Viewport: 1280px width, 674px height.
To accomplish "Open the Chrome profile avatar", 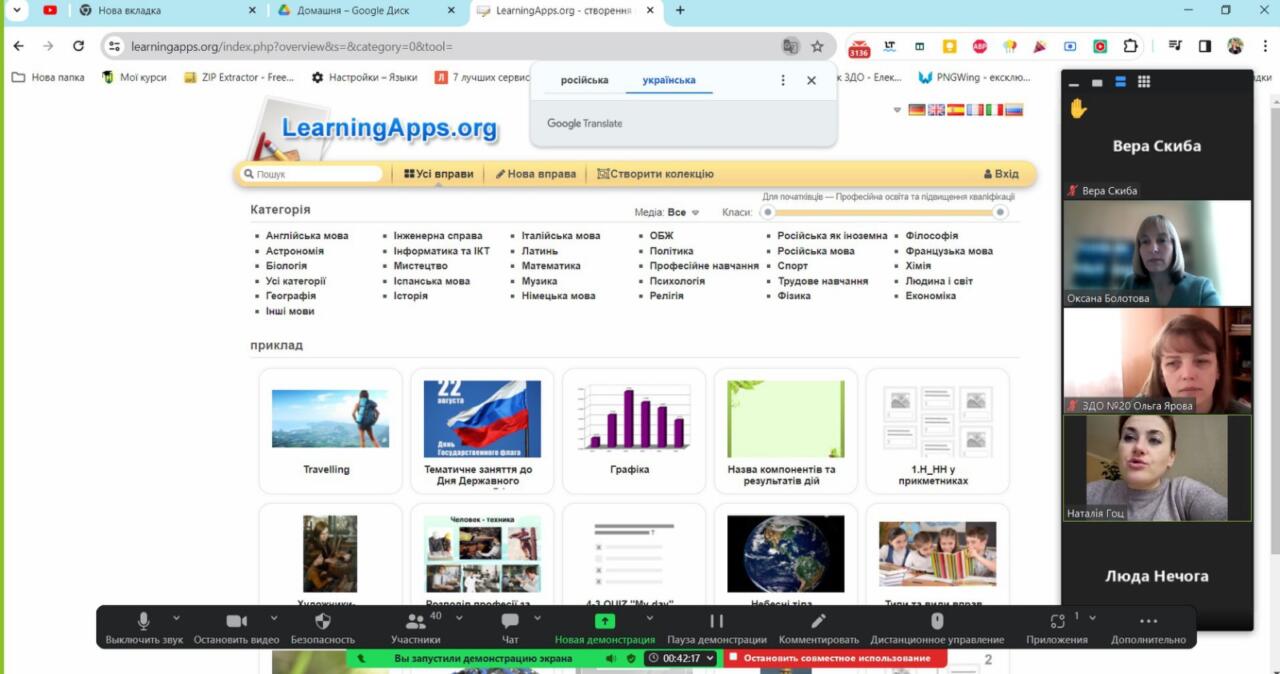I will (1235, 46).
